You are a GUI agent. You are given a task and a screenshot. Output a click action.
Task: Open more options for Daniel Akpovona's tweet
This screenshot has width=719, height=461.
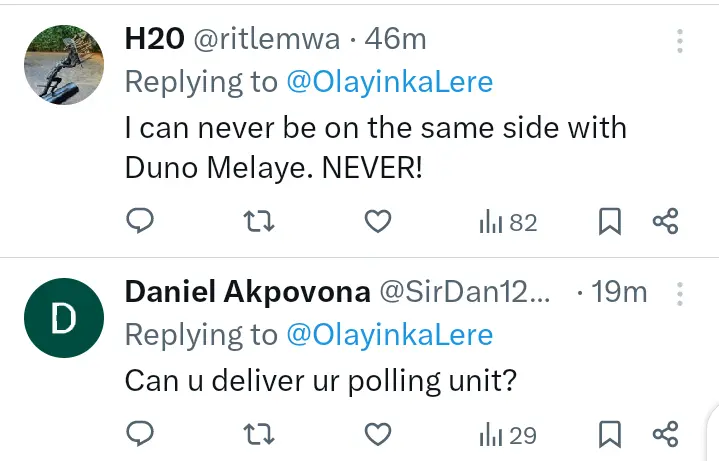point(680,293)
